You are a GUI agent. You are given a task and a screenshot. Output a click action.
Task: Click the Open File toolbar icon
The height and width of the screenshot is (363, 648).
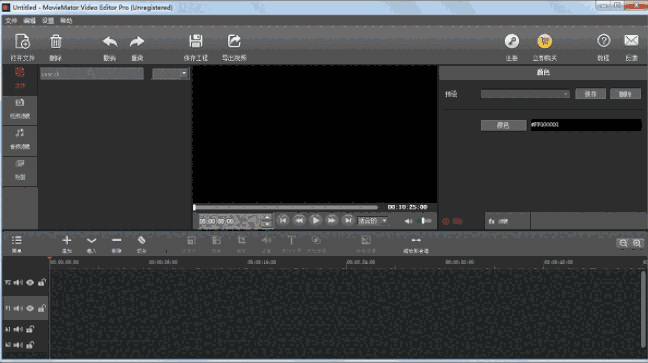click(22, 41)
